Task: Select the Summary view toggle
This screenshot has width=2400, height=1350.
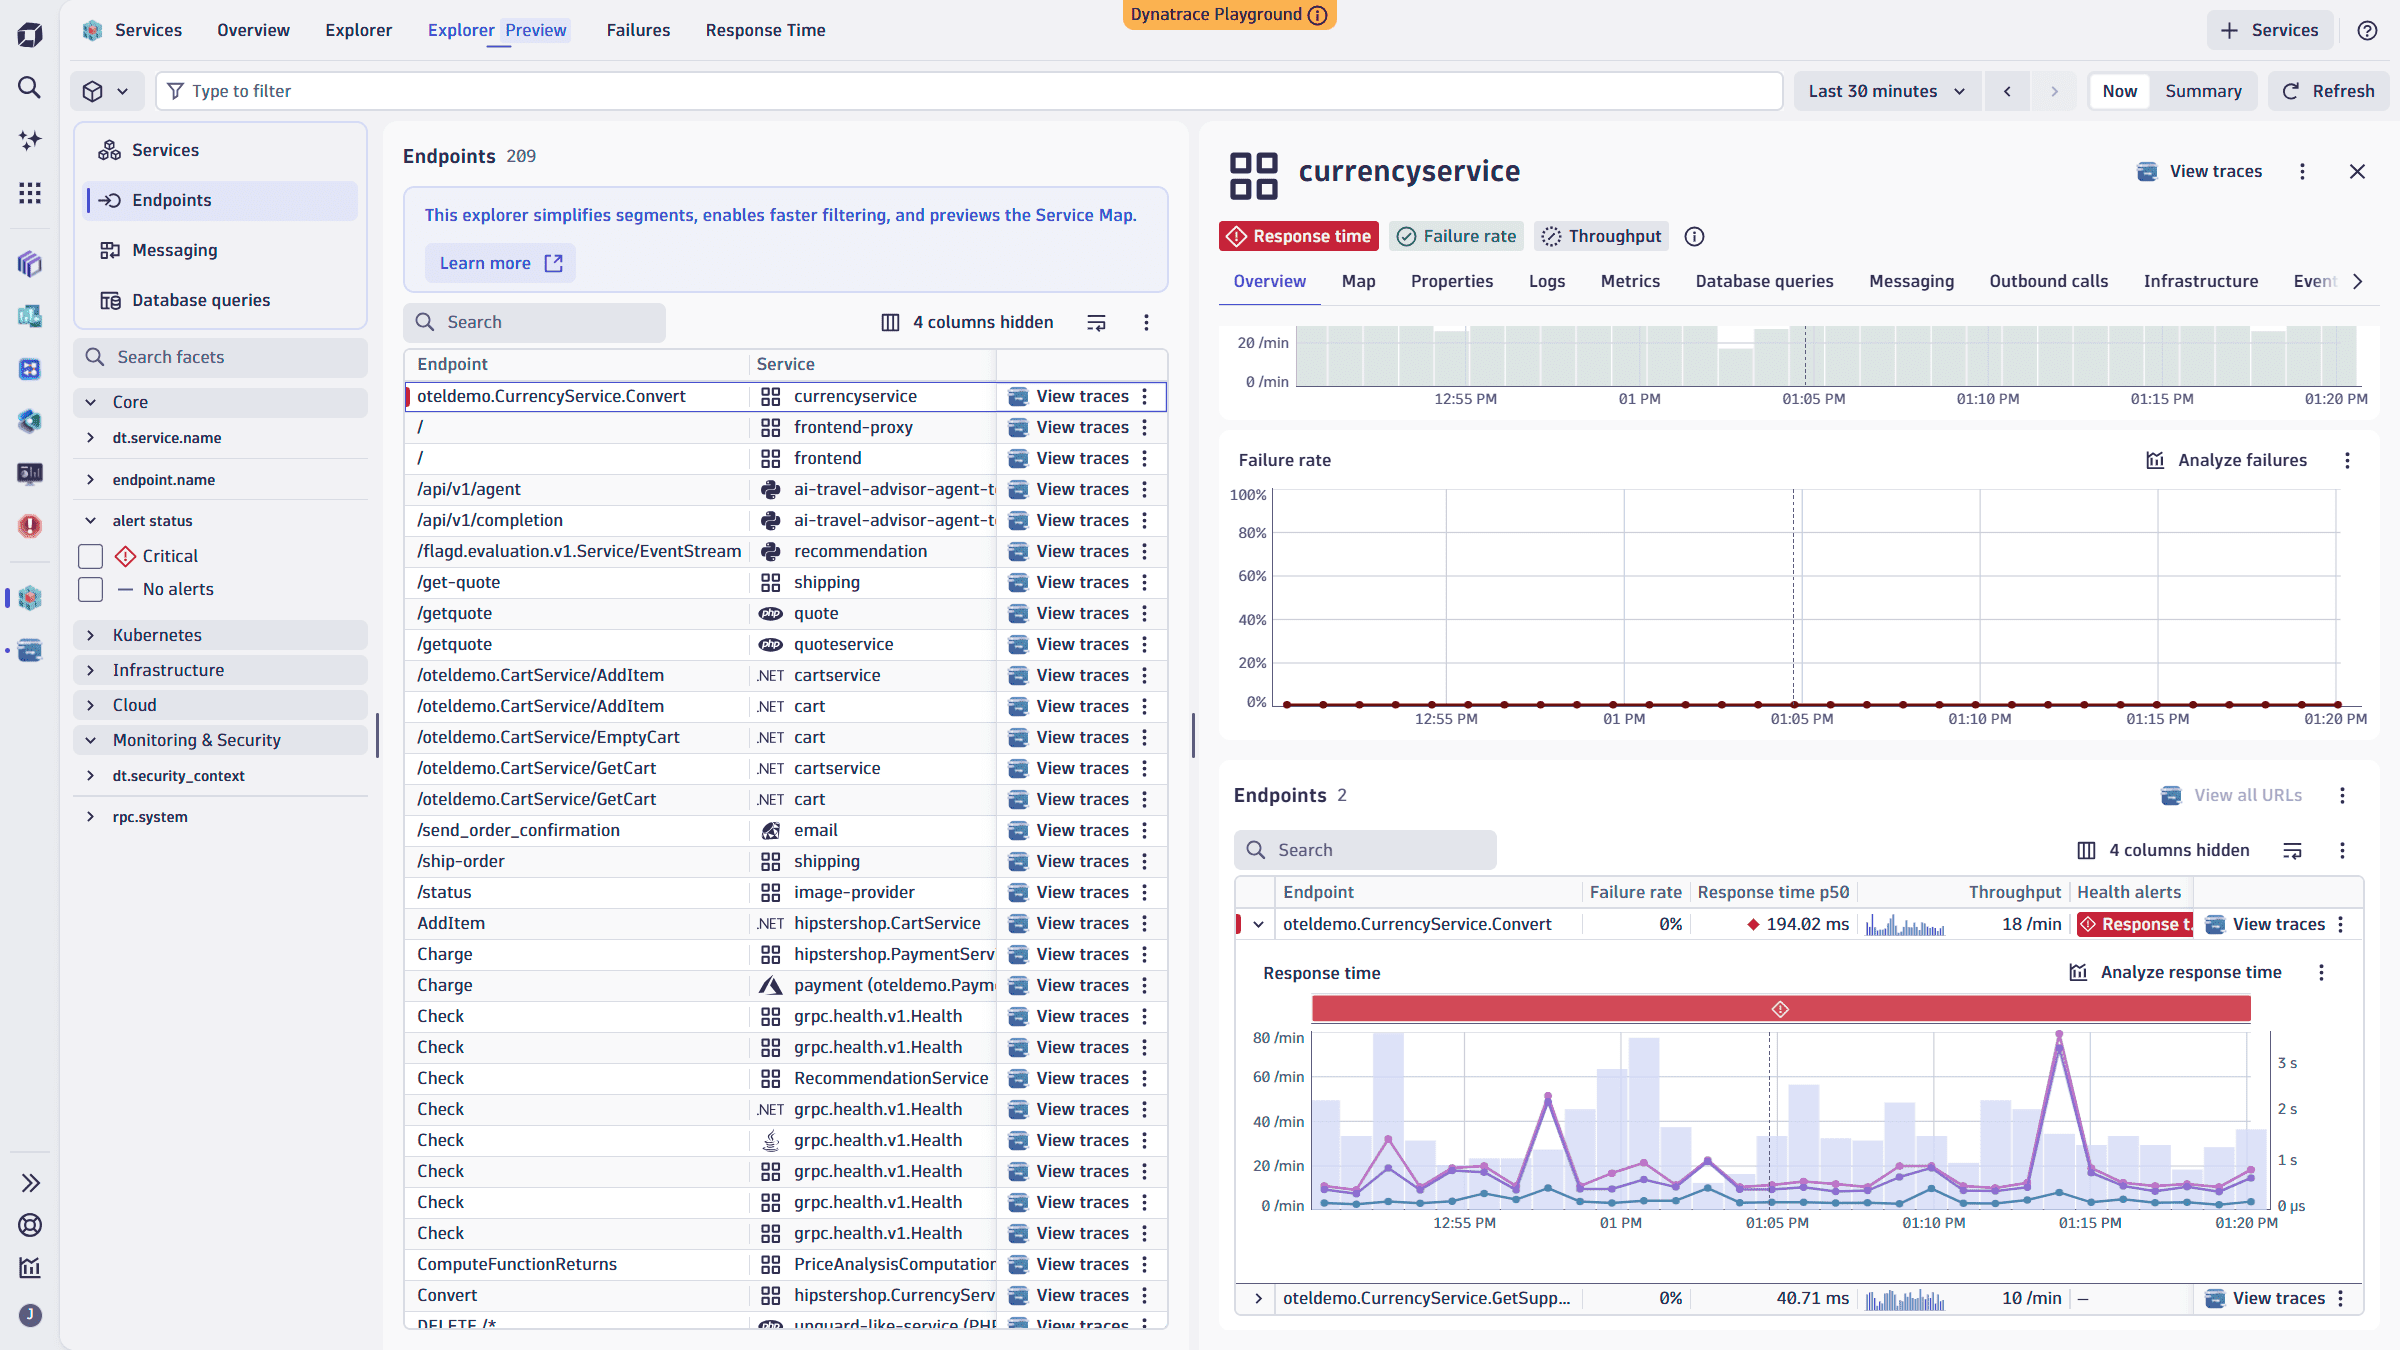Action: (2203, 91)
